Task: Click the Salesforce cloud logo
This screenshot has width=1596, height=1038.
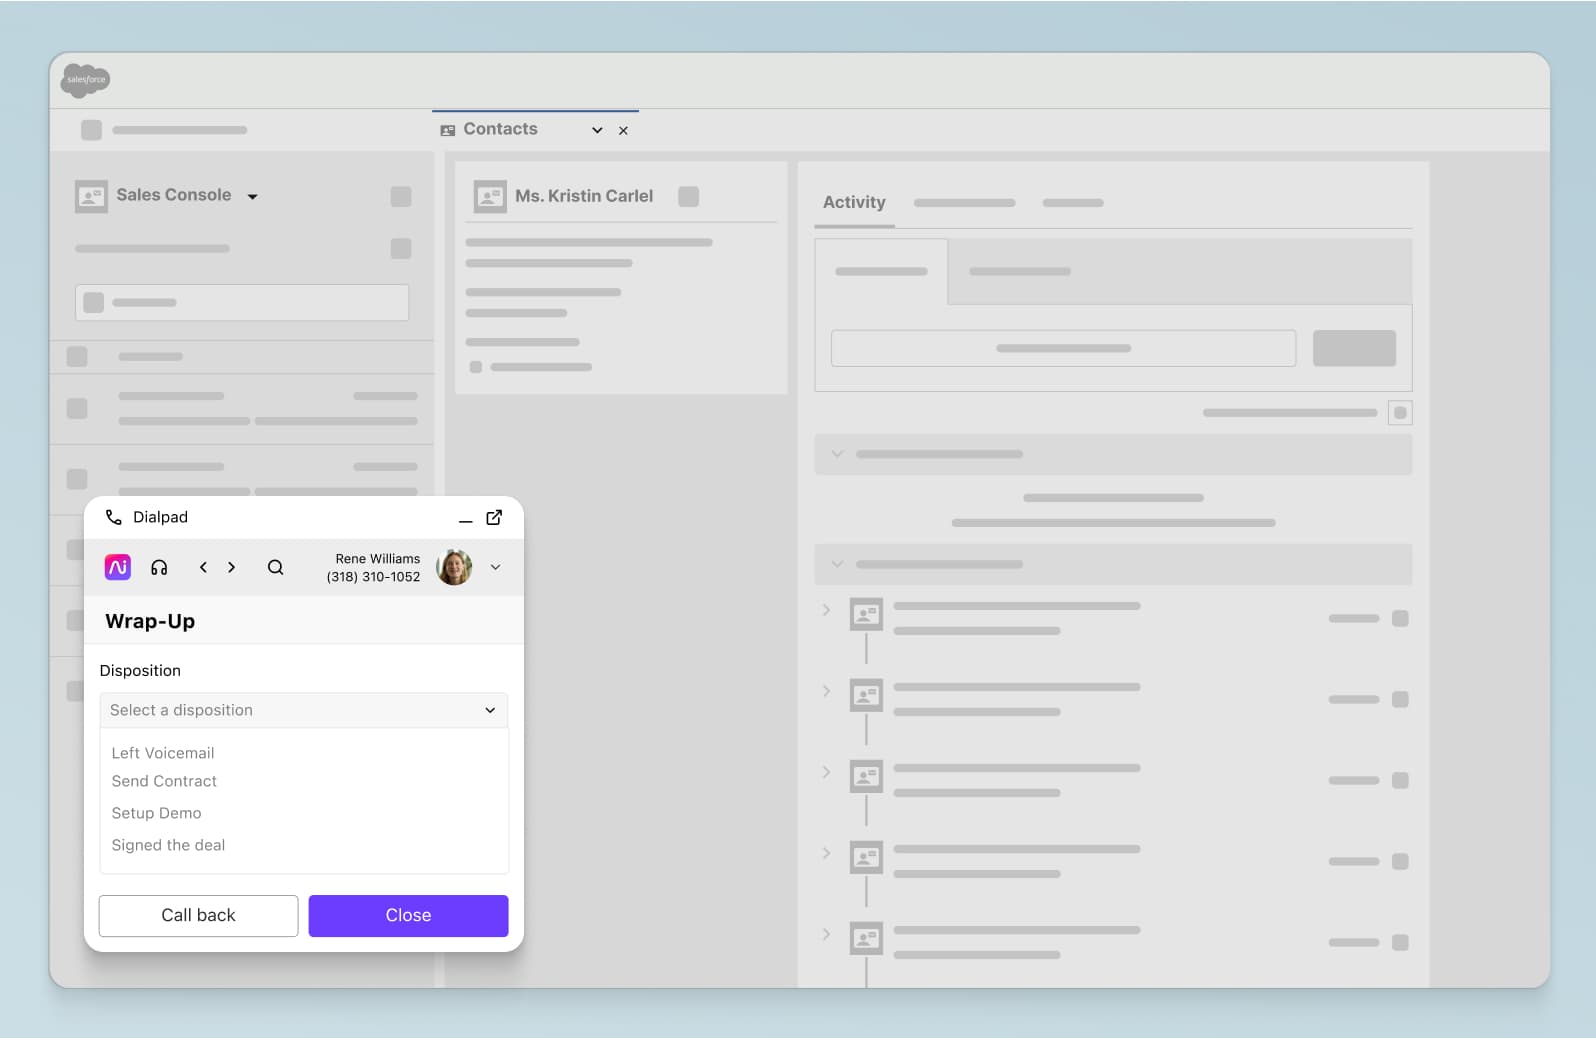Action: pyautogui.click(x=85, y=79)
